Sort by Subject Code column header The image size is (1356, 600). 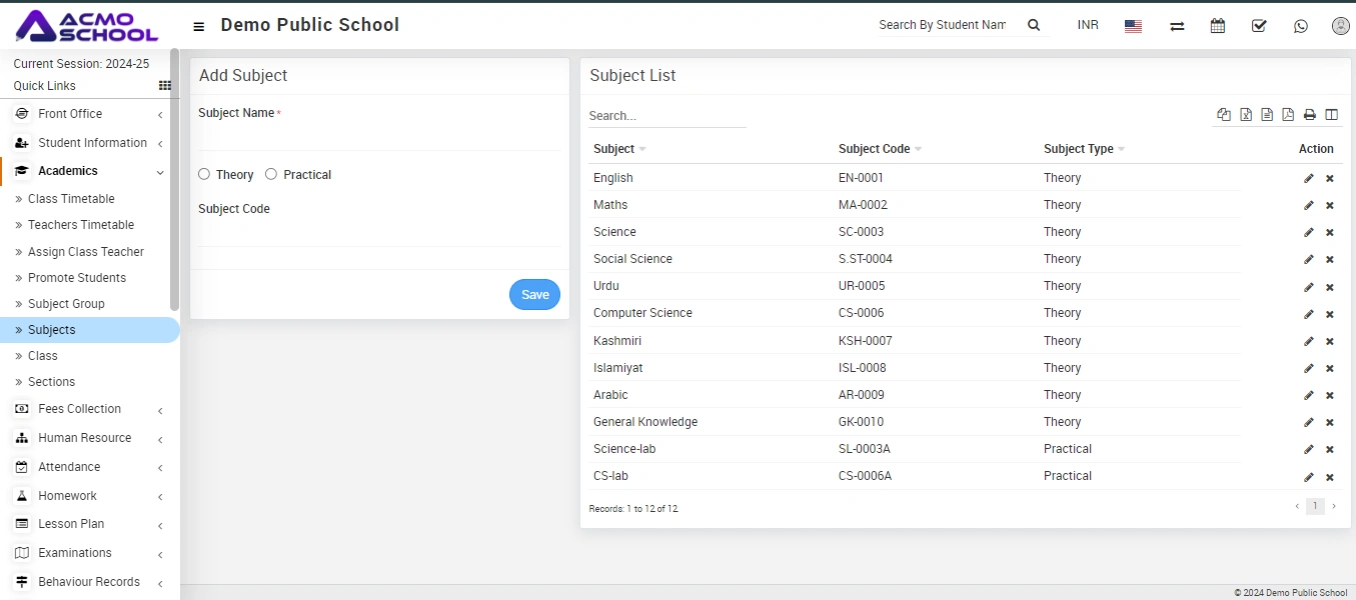click(874, 149)
